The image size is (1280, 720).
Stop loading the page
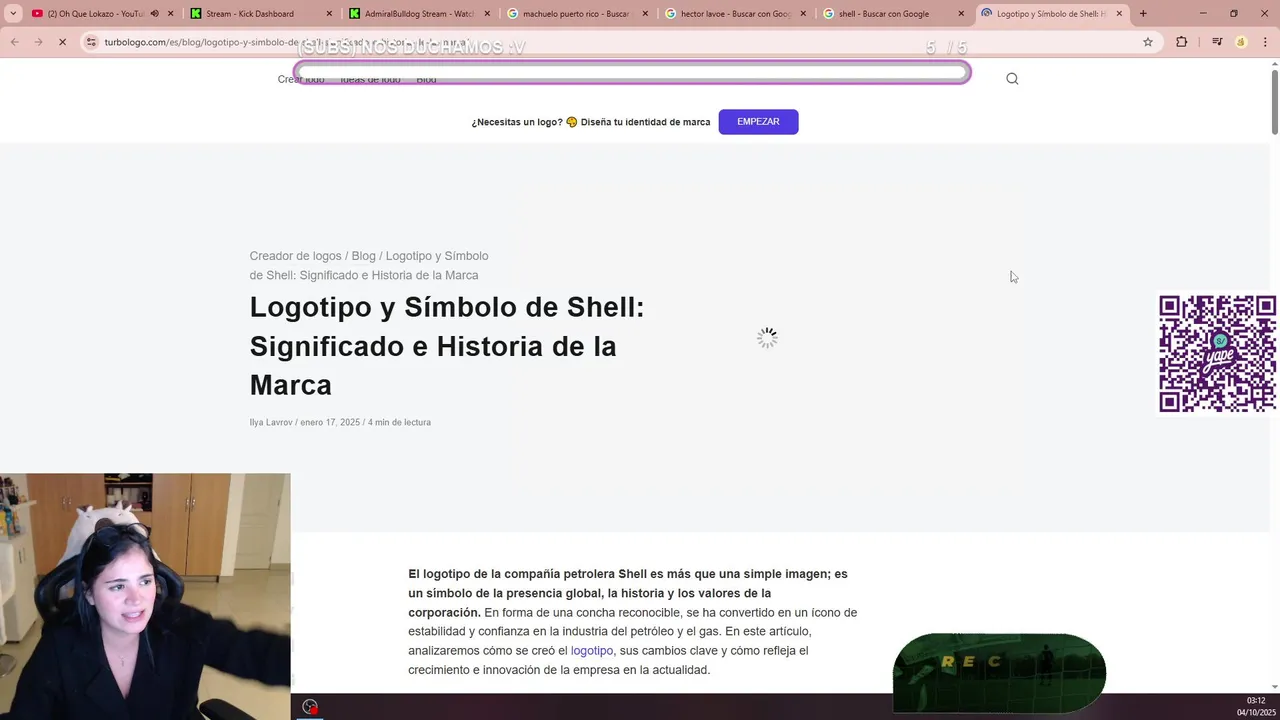62,42
